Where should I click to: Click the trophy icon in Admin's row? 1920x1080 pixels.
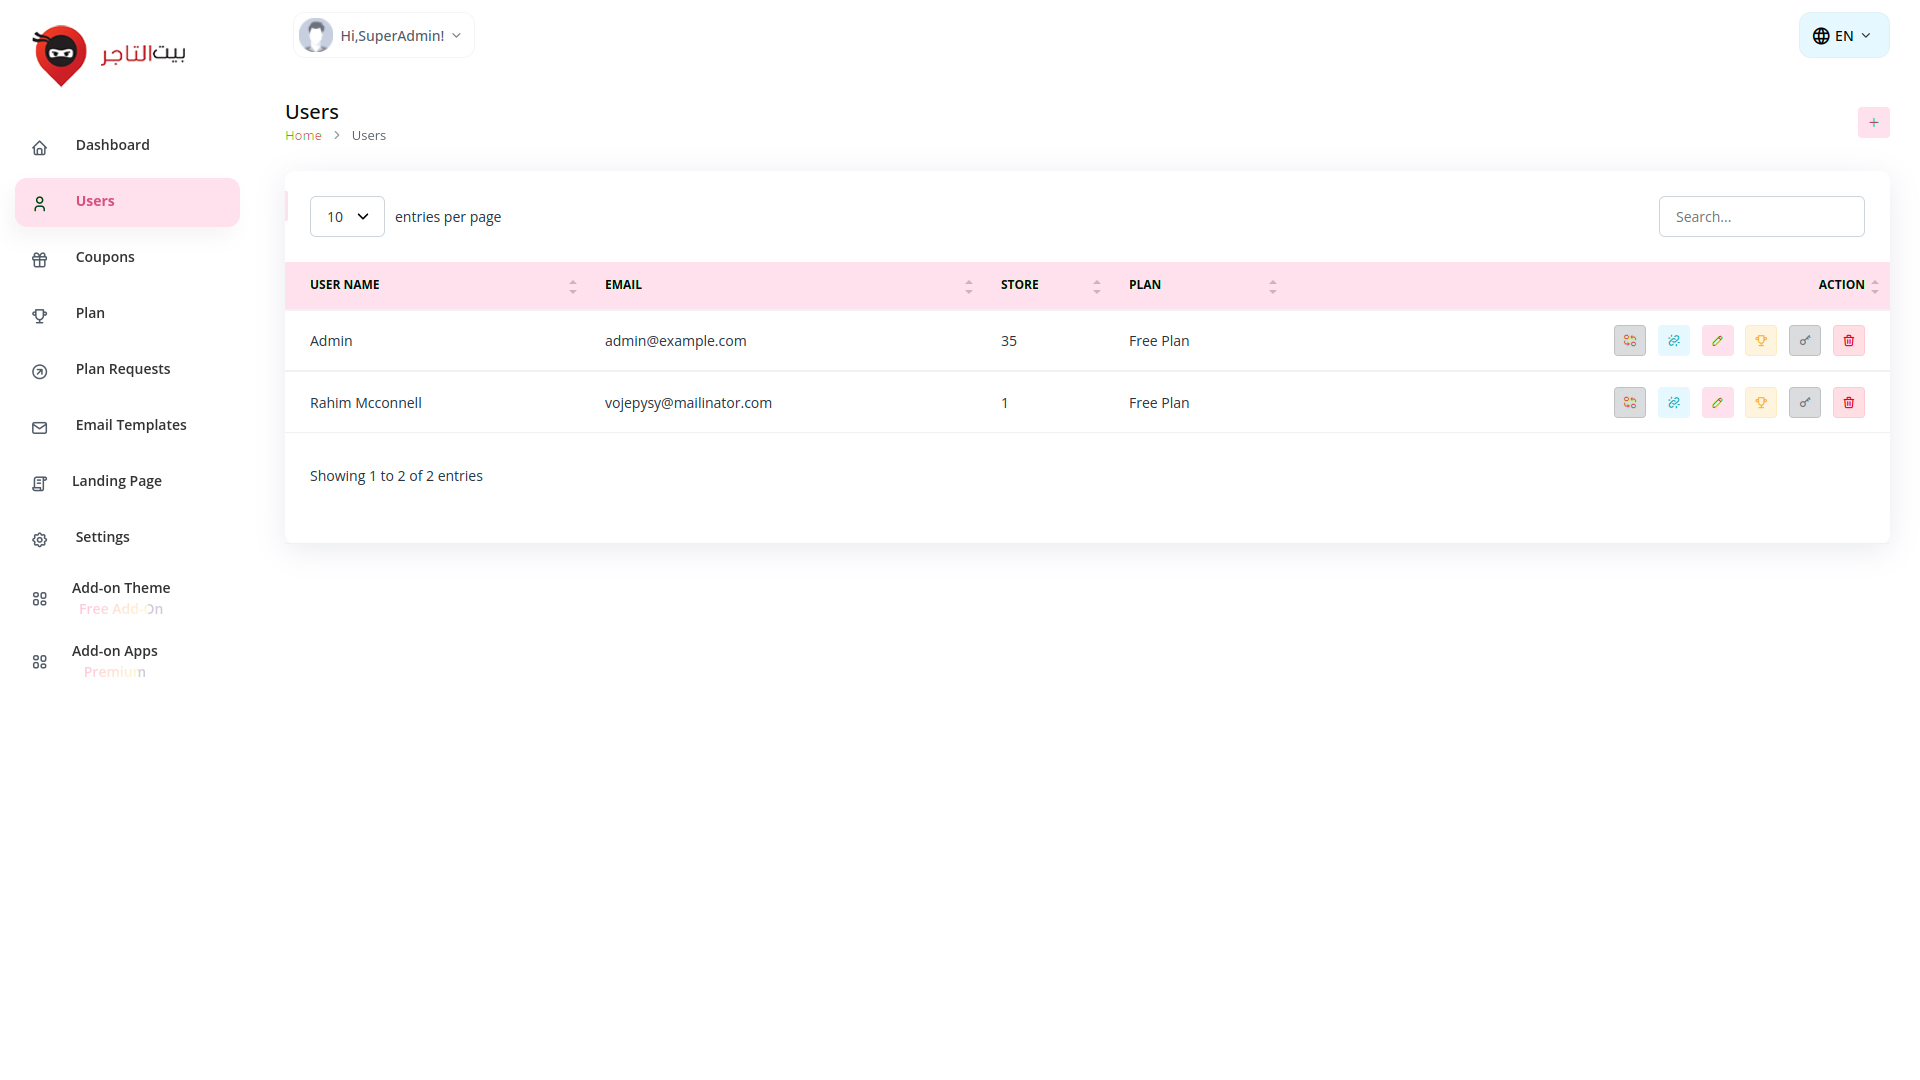point(1760,341)
